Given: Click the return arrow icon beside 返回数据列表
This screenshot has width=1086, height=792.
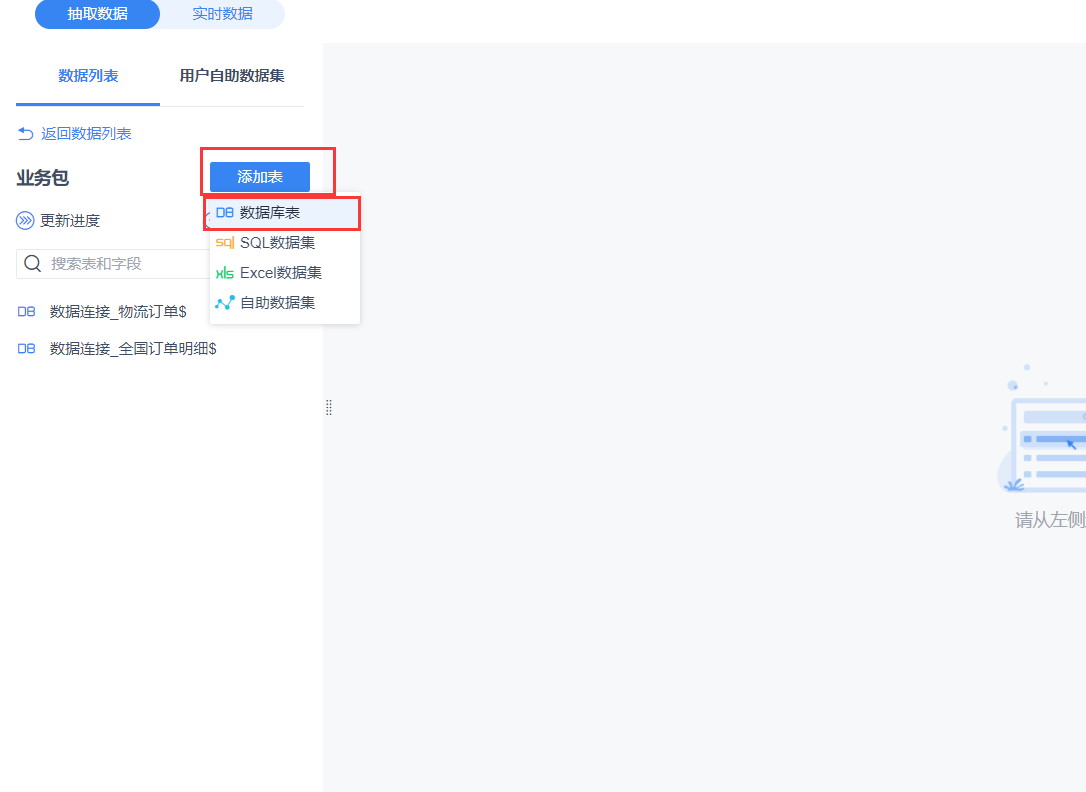Looking at the screenshot, I should (x=24, y=132).
